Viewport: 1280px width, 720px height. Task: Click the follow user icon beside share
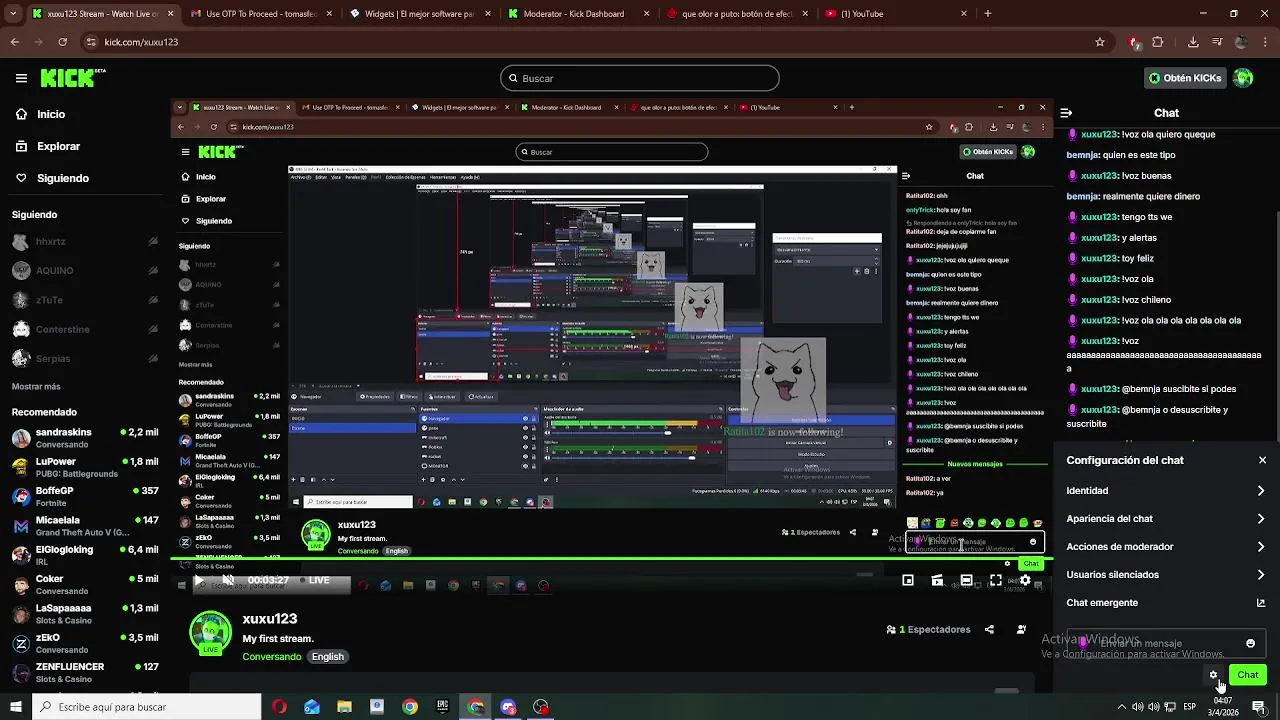click(1021, 630)
